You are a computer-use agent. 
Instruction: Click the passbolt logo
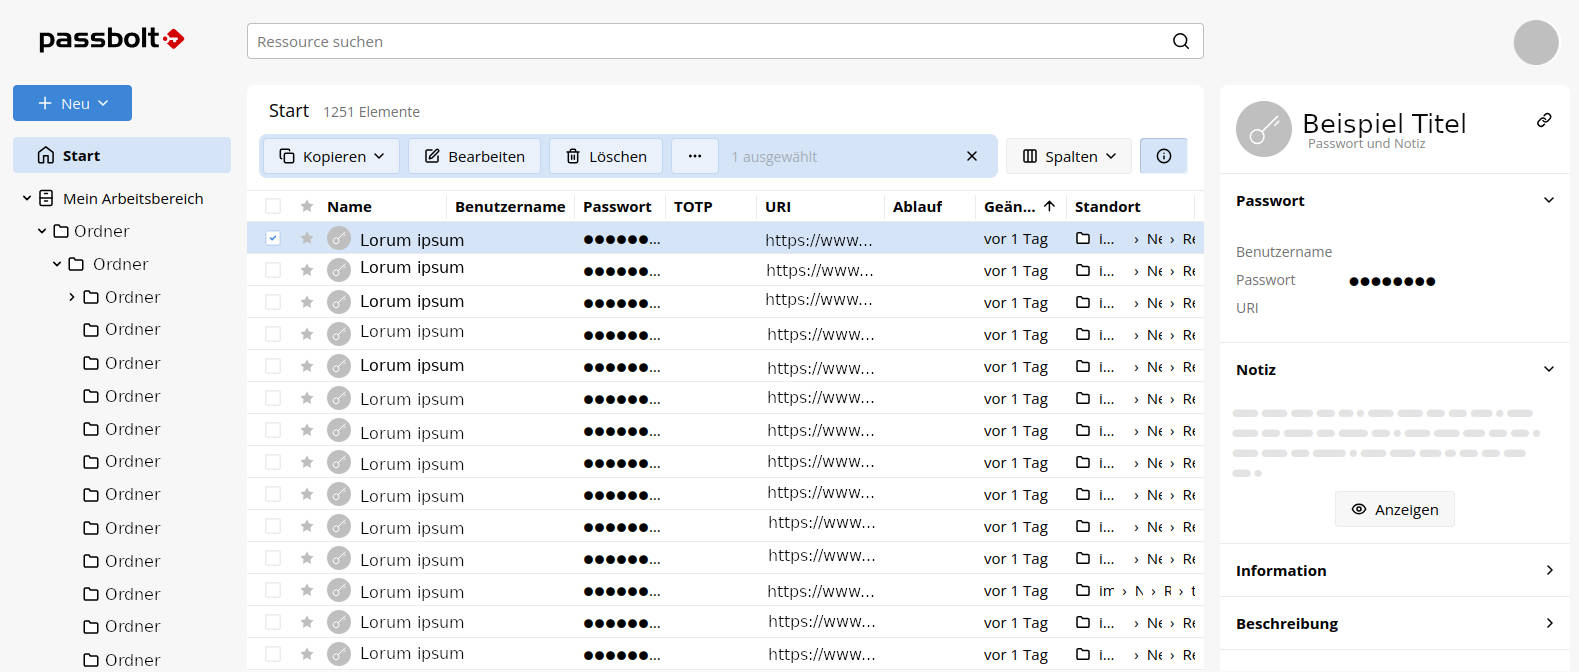pos(111,39)
